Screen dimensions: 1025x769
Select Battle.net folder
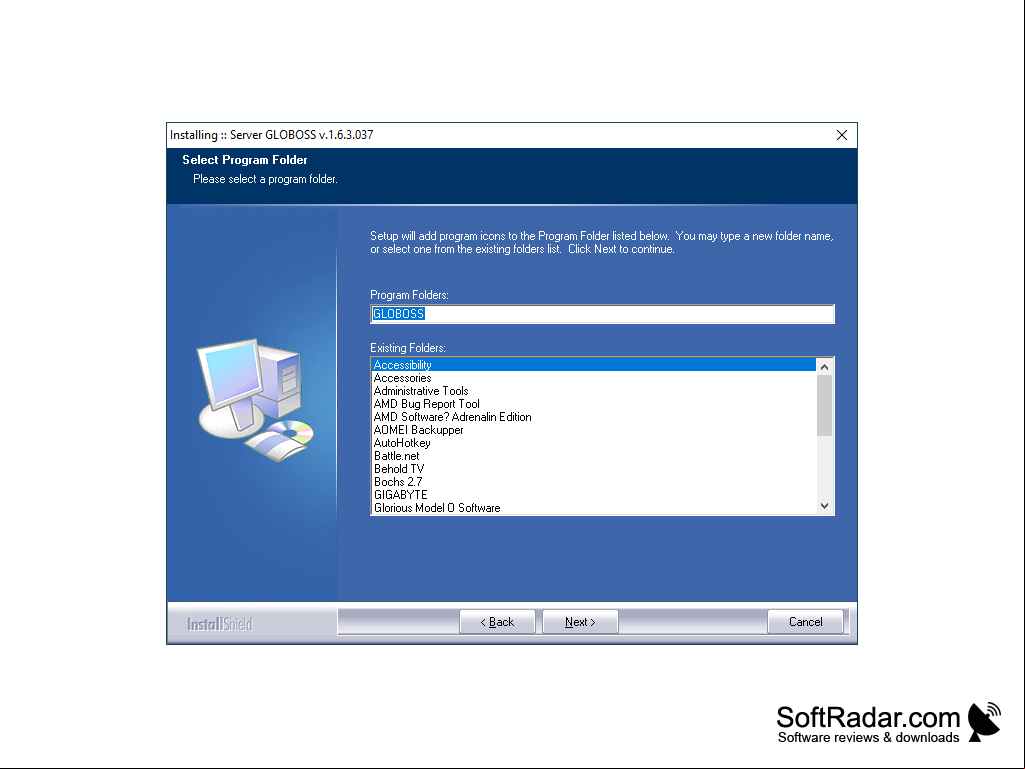[x=594, y=456]
